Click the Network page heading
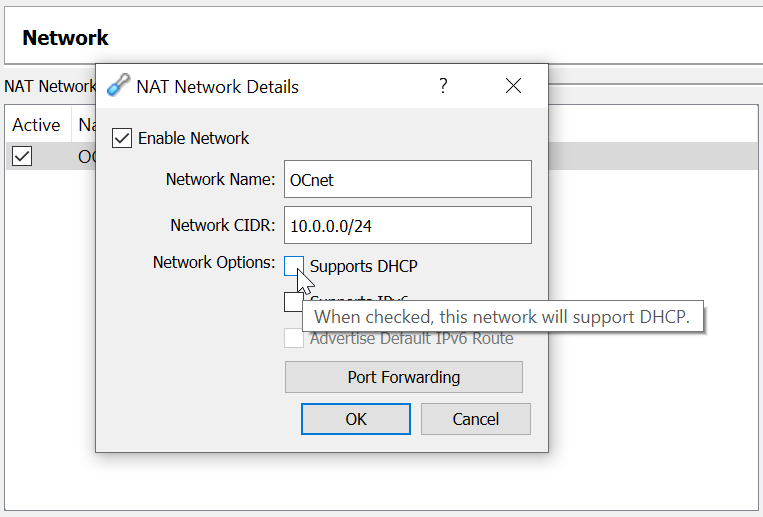Viewport: 763px width, 517px height. click(x=66, y=39)
